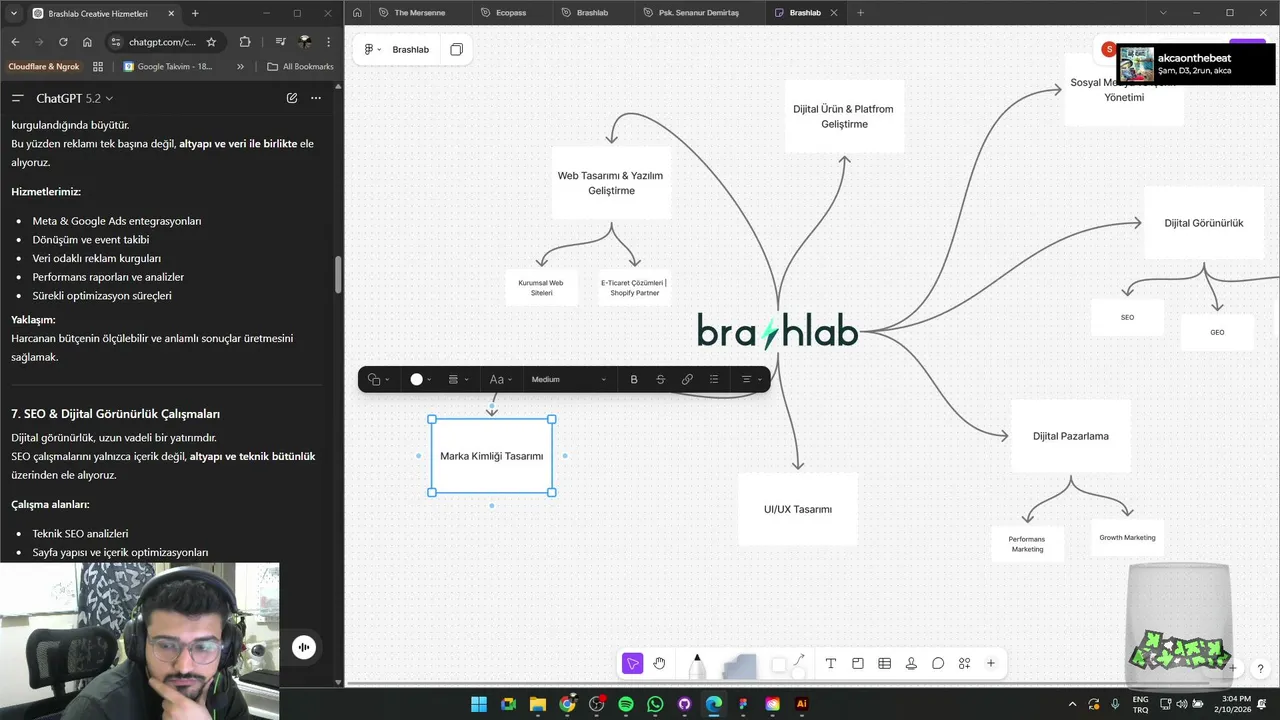The image size is (1280, 720).
Task: Open WhatsApp from taskbar
Action: [655, 704]
